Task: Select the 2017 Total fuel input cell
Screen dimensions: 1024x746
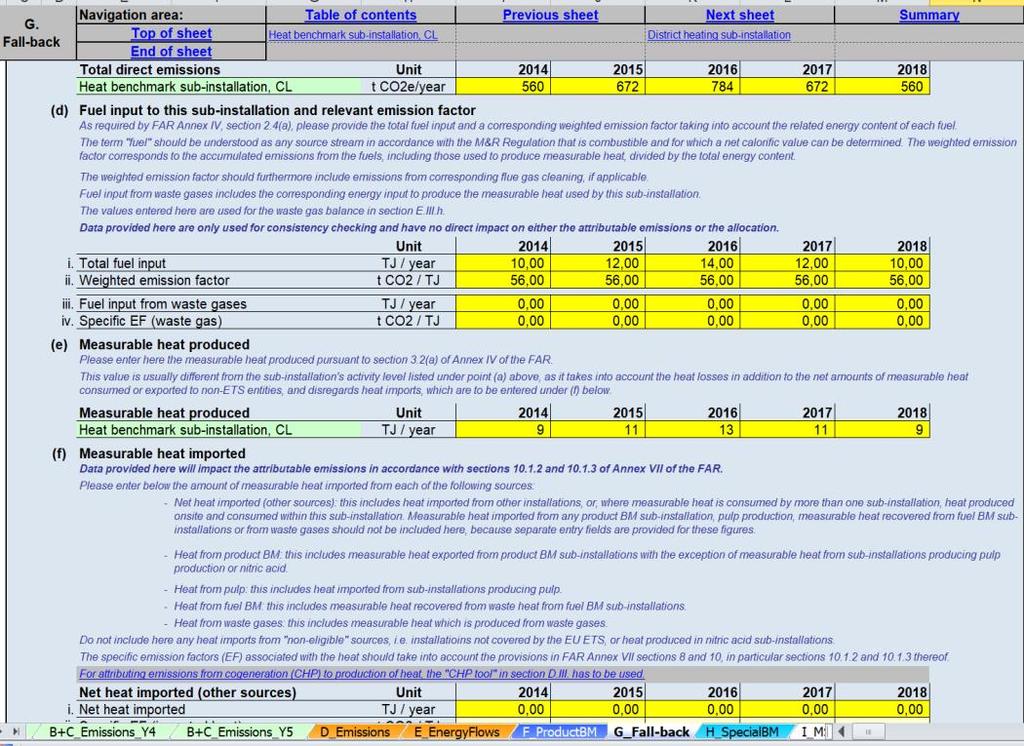Action: pyautogui.click(x=787, y=263)
